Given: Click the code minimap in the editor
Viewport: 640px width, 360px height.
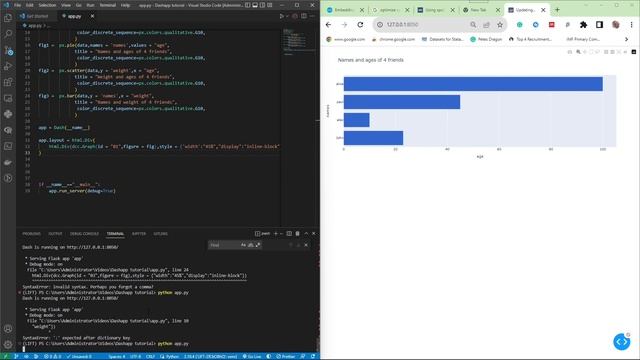Looking at the screenshot, I should pyautogui.click(x=299, y=42).
